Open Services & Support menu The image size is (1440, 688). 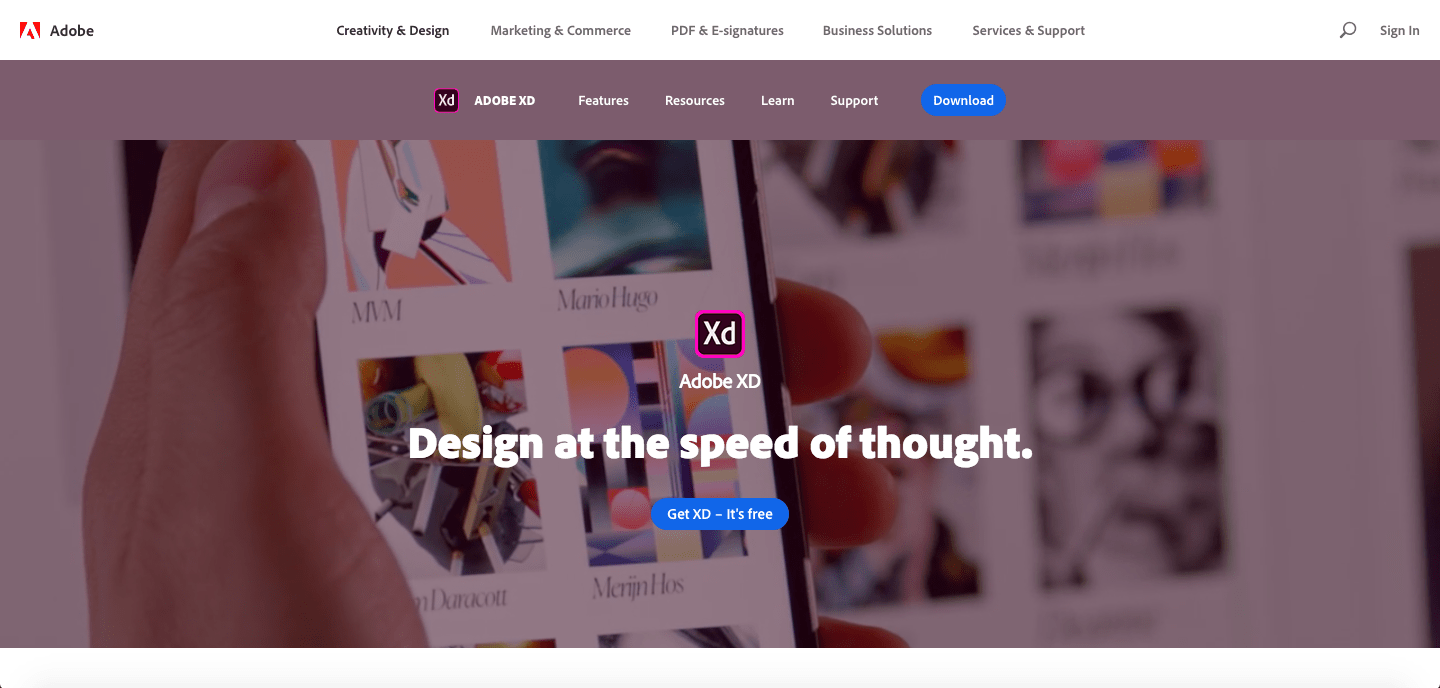(x=1028, y=30)
